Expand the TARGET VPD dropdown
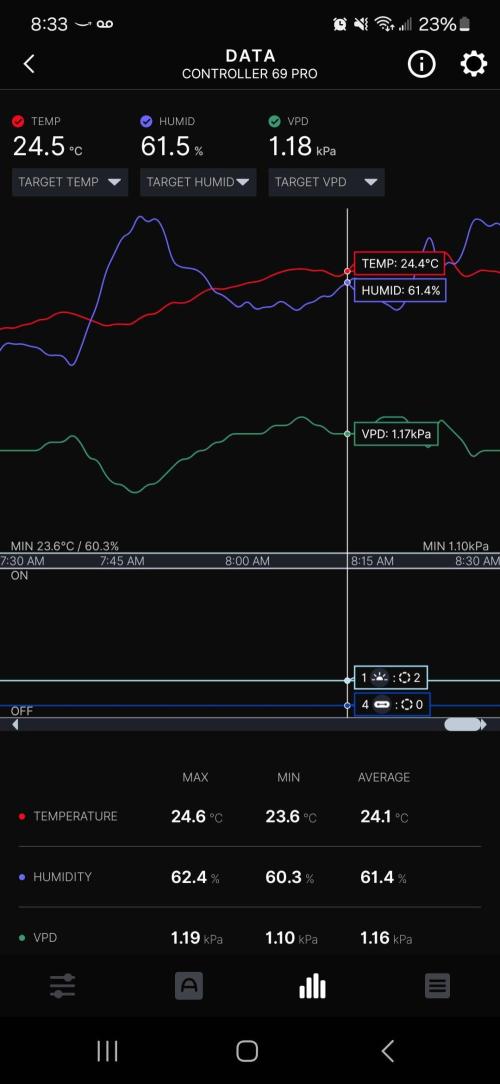This screenshot has width=500, height=1084. pos(326,183)
